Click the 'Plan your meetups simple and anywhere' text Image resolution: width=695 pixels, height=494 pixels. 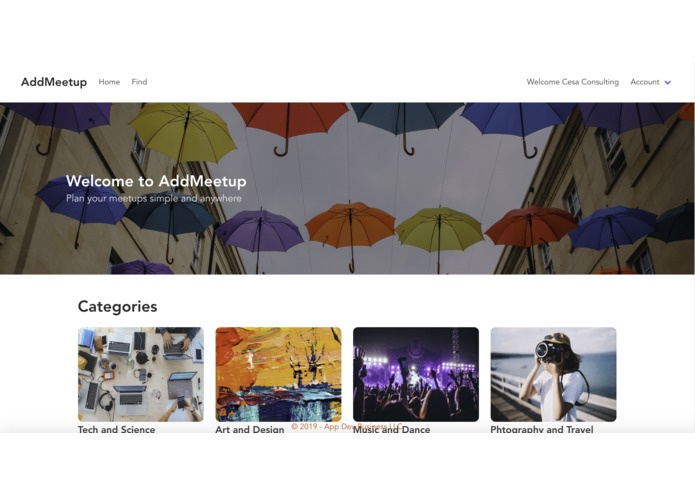click(154, 198)
